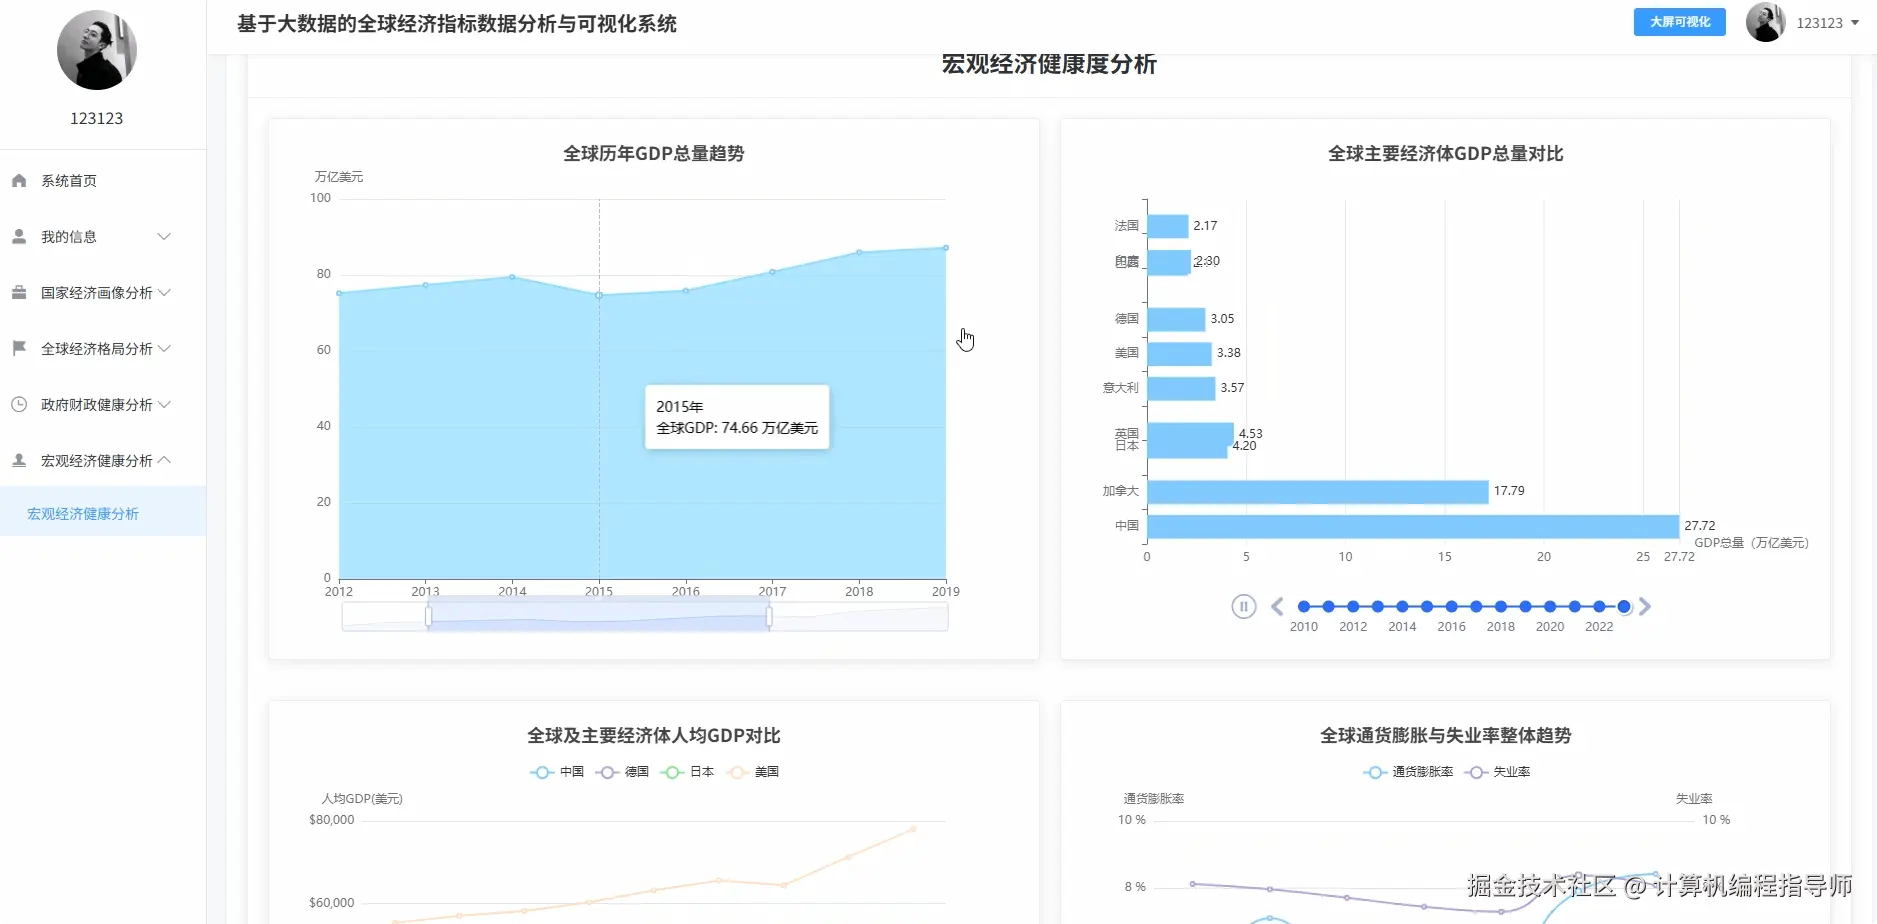This screenshot has height=924, width=1877.
Task: Select the user icon next to 我的信息
Action: click(x=18, y=236)
